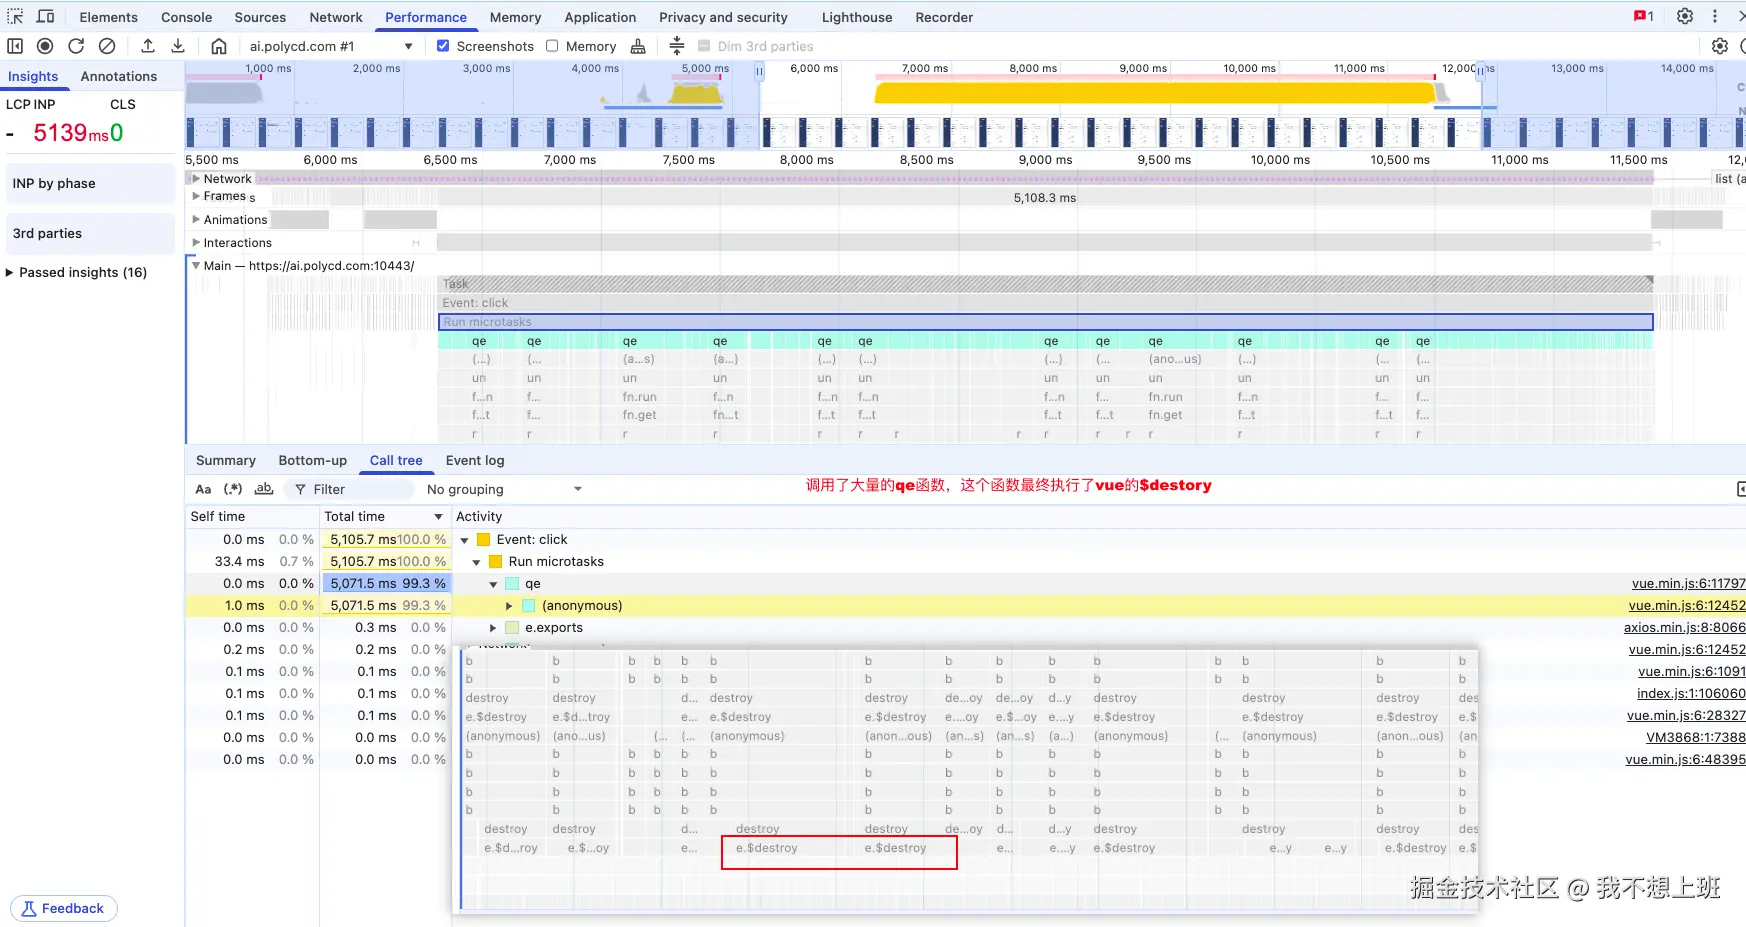Toggle the Performance sidebar panel icon

15,46
